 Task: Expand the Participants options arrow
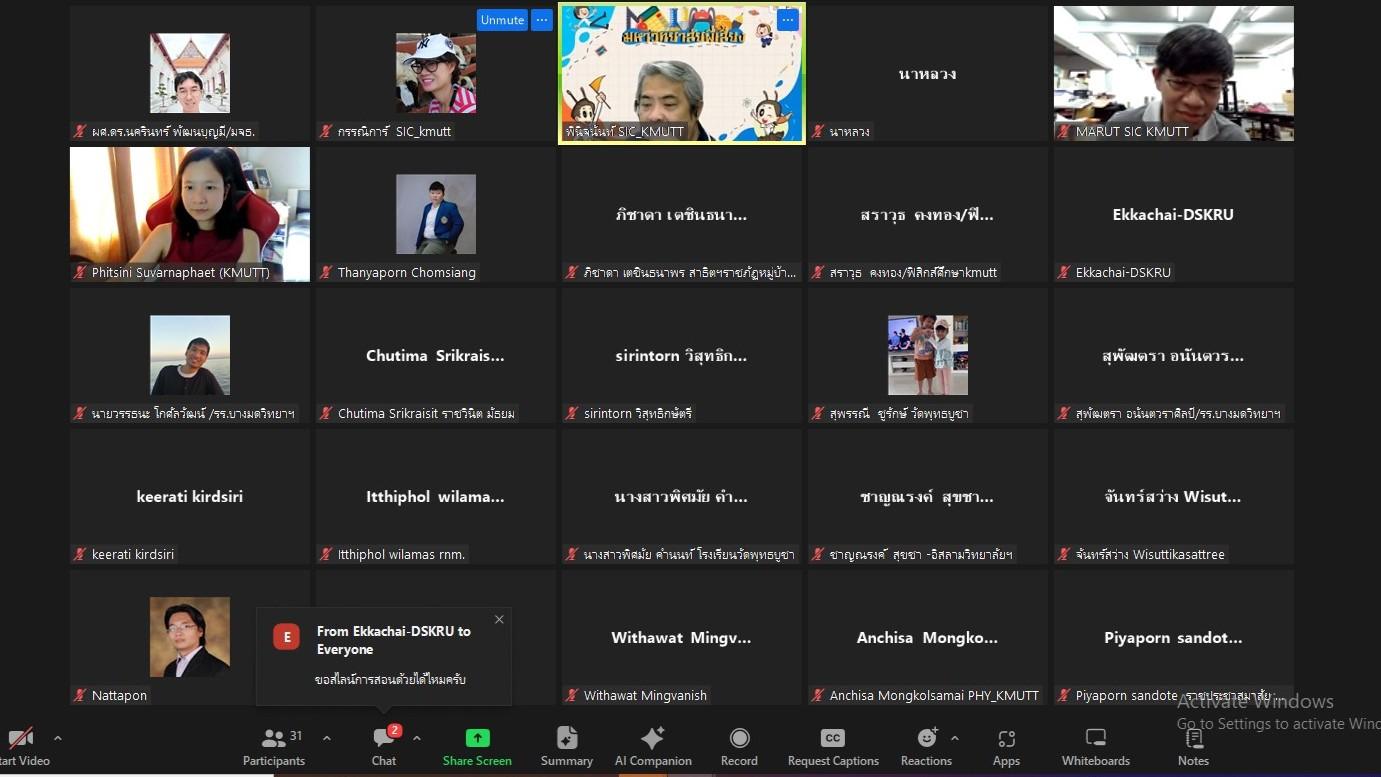click(326, 738)
